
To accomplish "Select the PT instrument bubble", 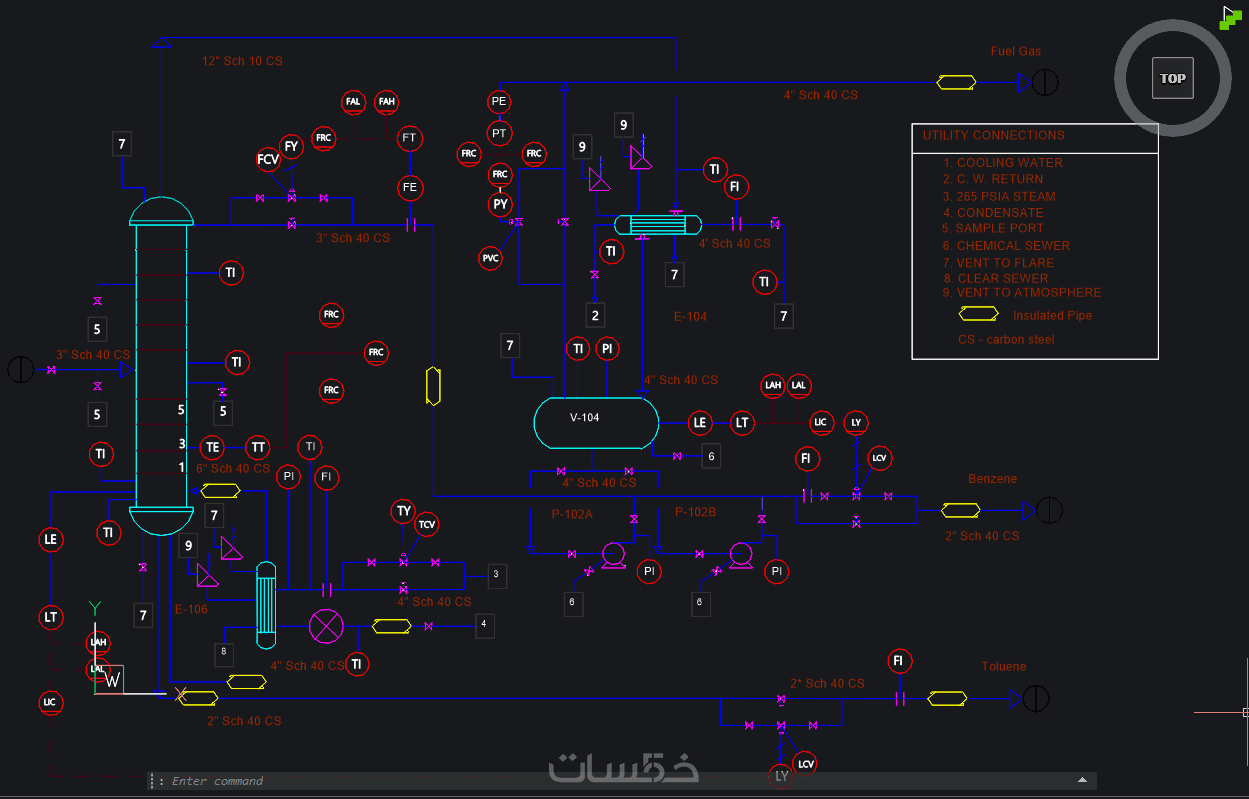I will pyautogui.click(x=499, y=131).
